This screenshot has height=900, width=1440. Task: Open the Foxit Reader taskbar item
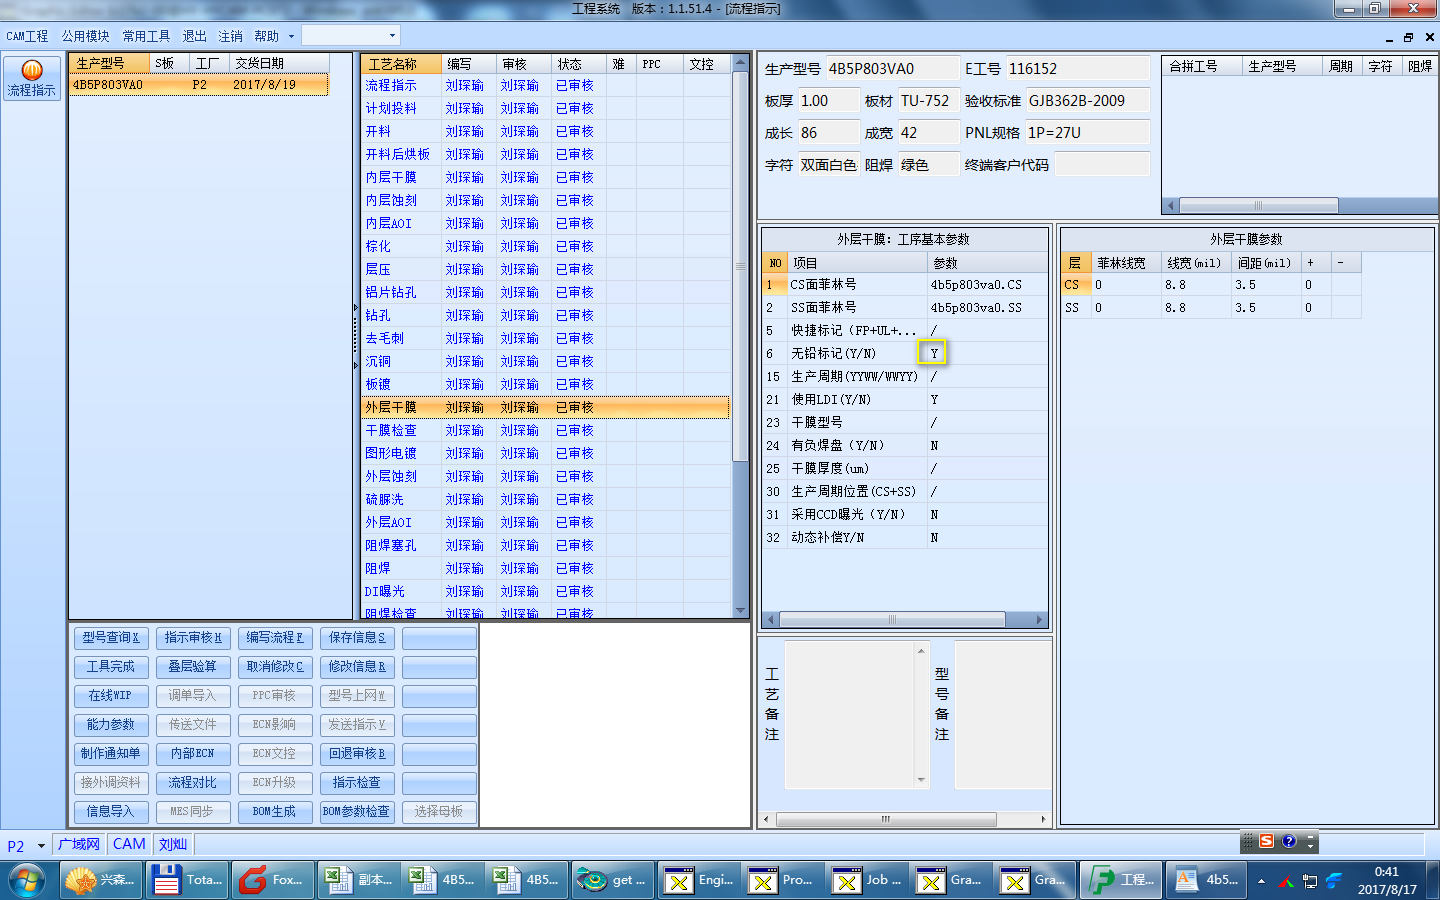click(x=273, y=880)
